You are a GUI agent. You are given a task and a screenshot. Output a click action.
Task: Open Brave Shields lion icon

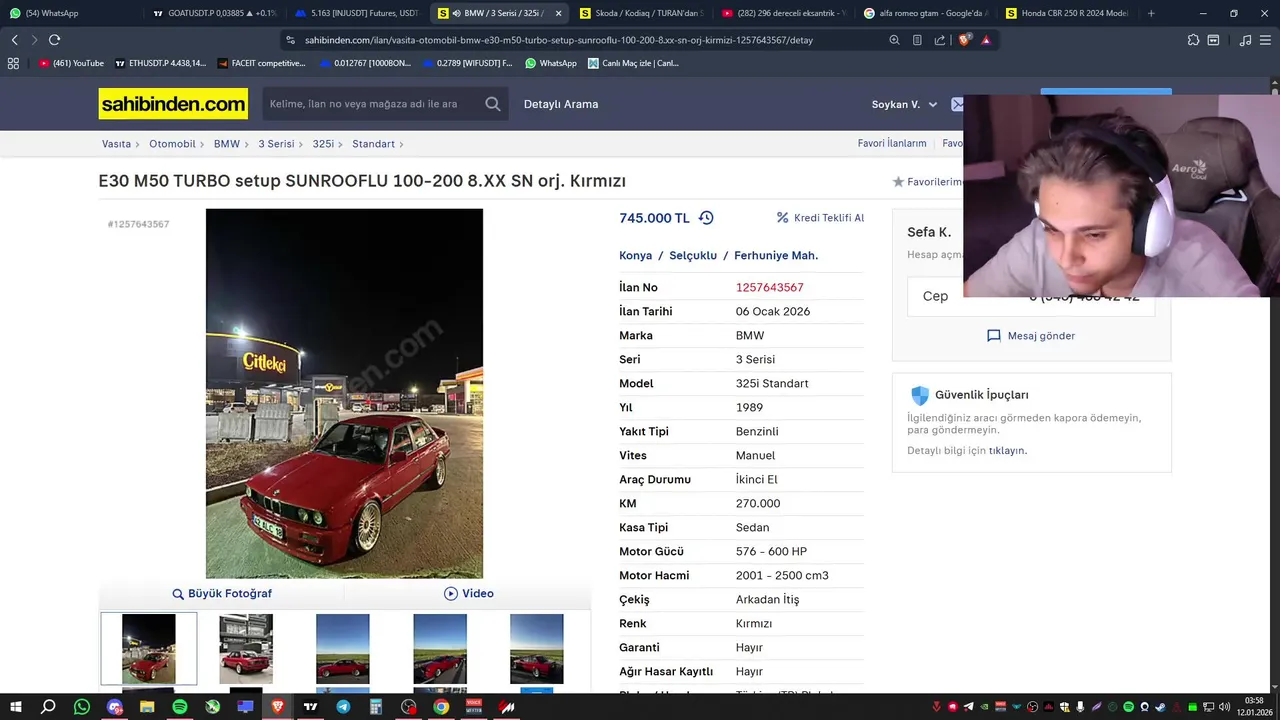tap(964, 40)
